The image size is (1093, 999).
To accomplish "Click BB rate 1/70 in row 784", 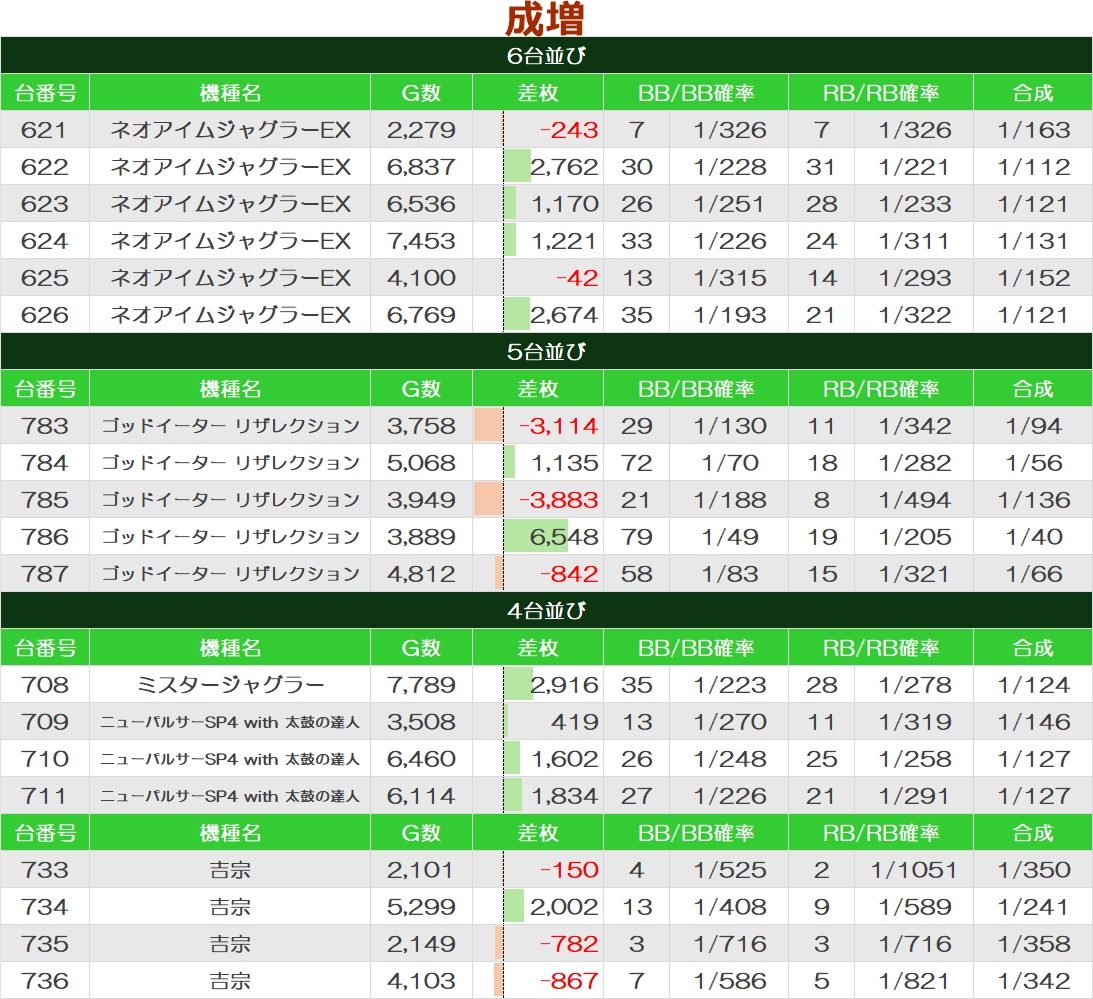I will 730,462.
